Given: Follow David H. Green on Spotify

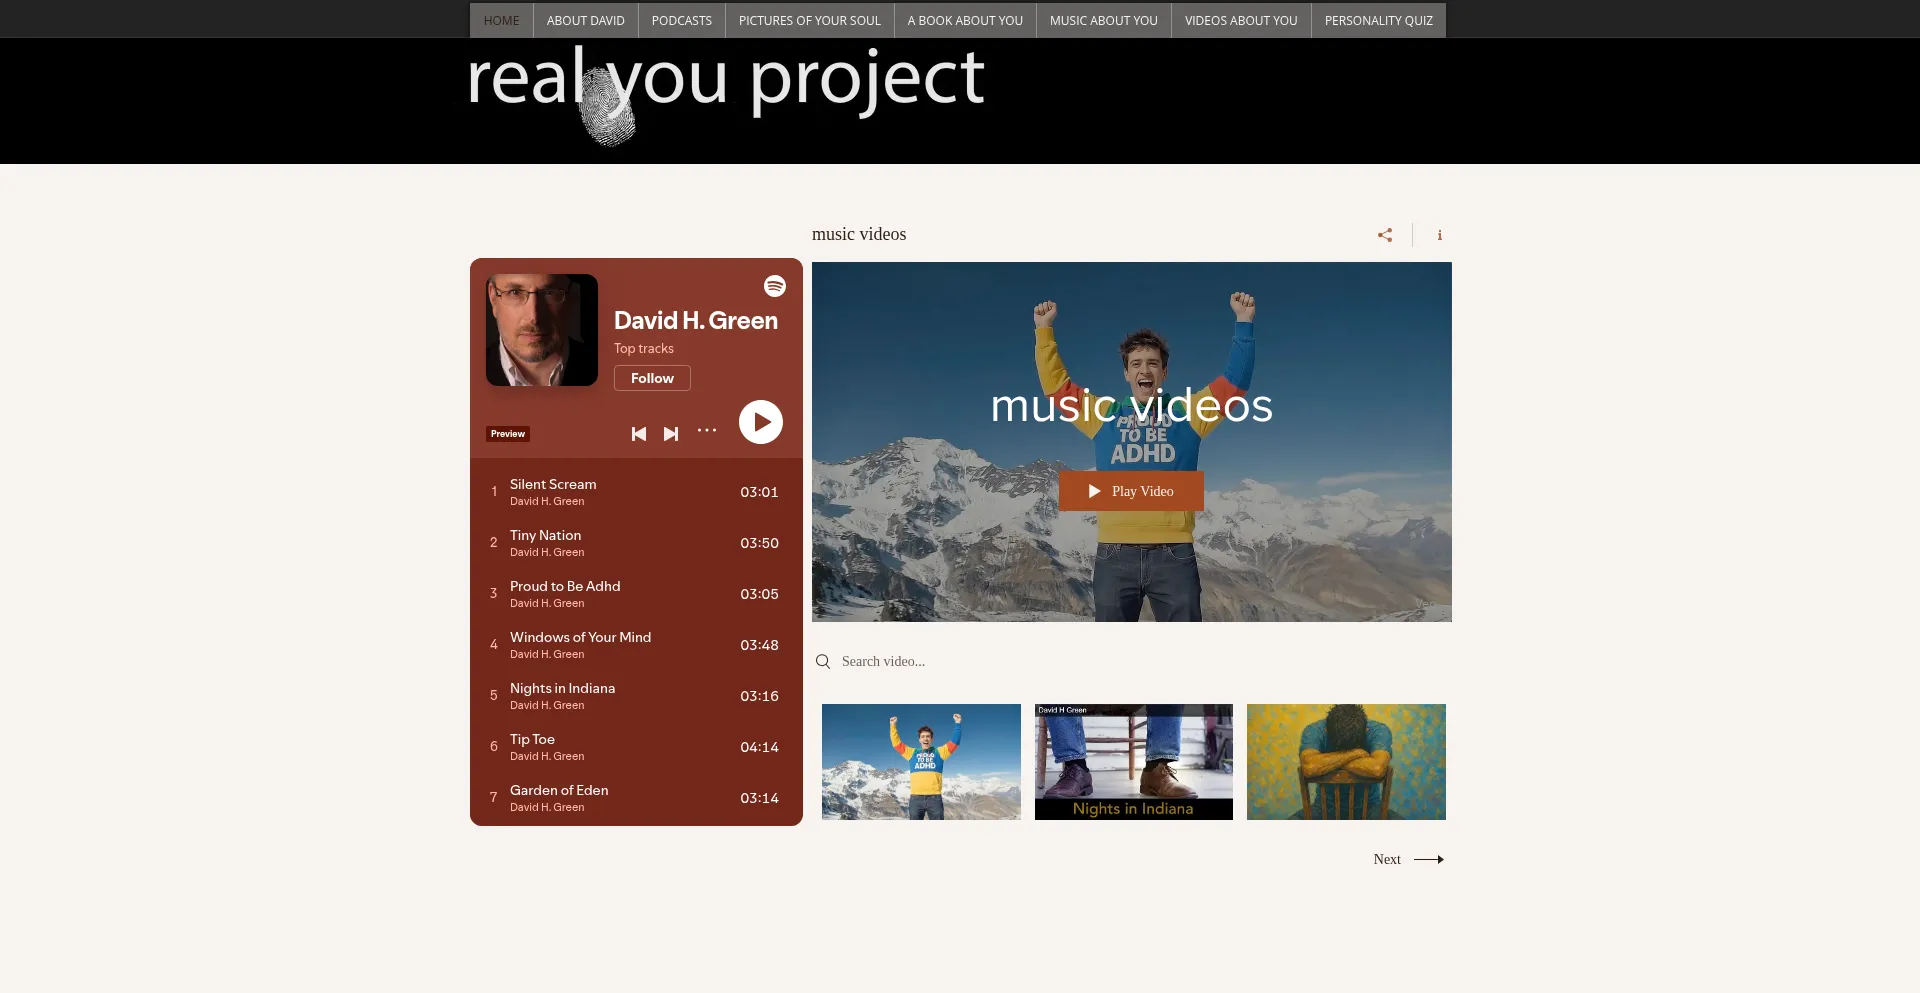Looking at the screenshot, I should [652, 378].
